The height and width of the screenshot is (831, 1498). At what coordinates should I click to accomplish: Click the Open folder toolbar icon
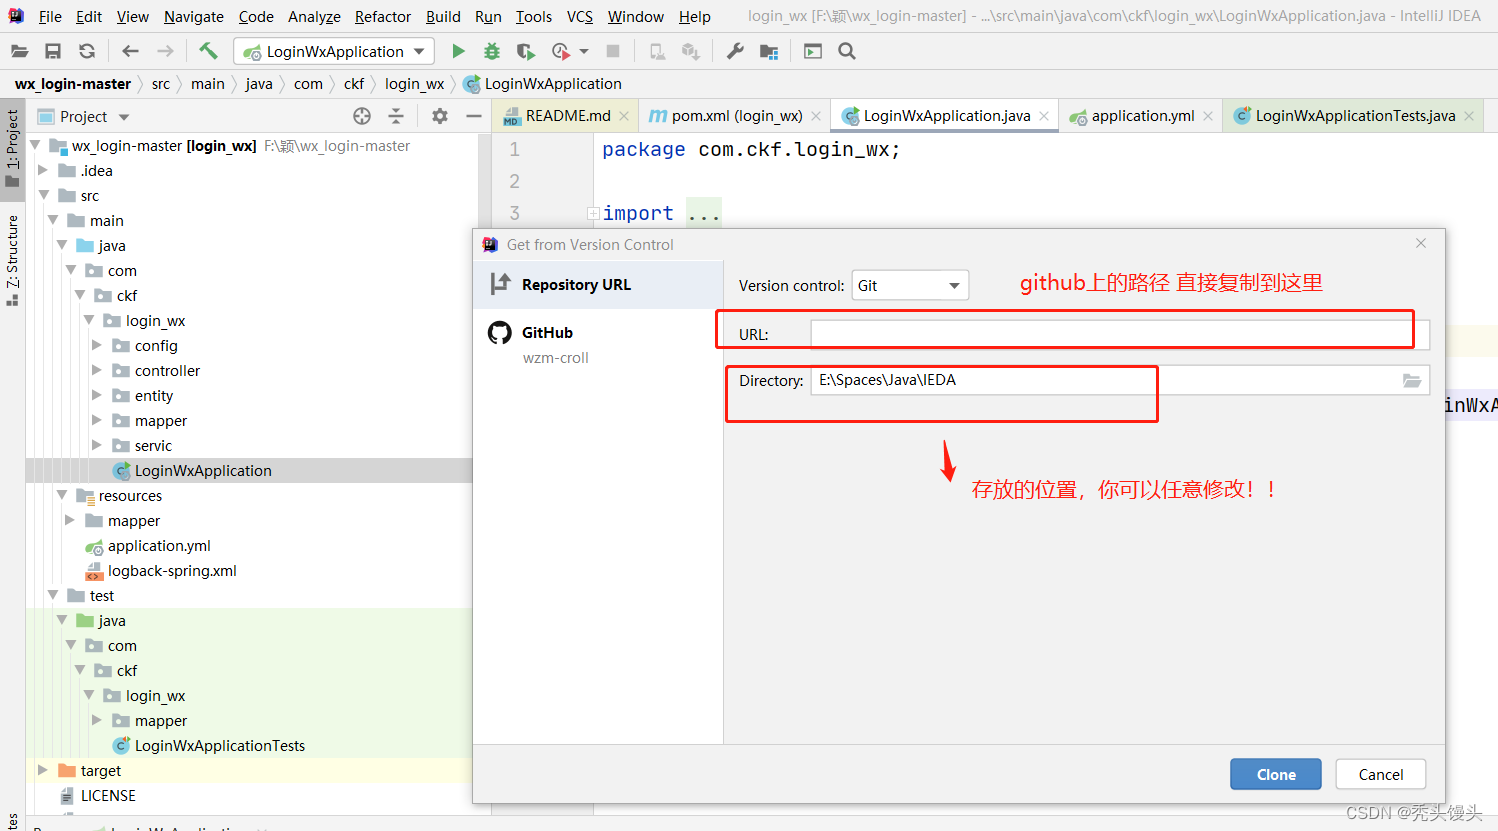pos(19,51)
